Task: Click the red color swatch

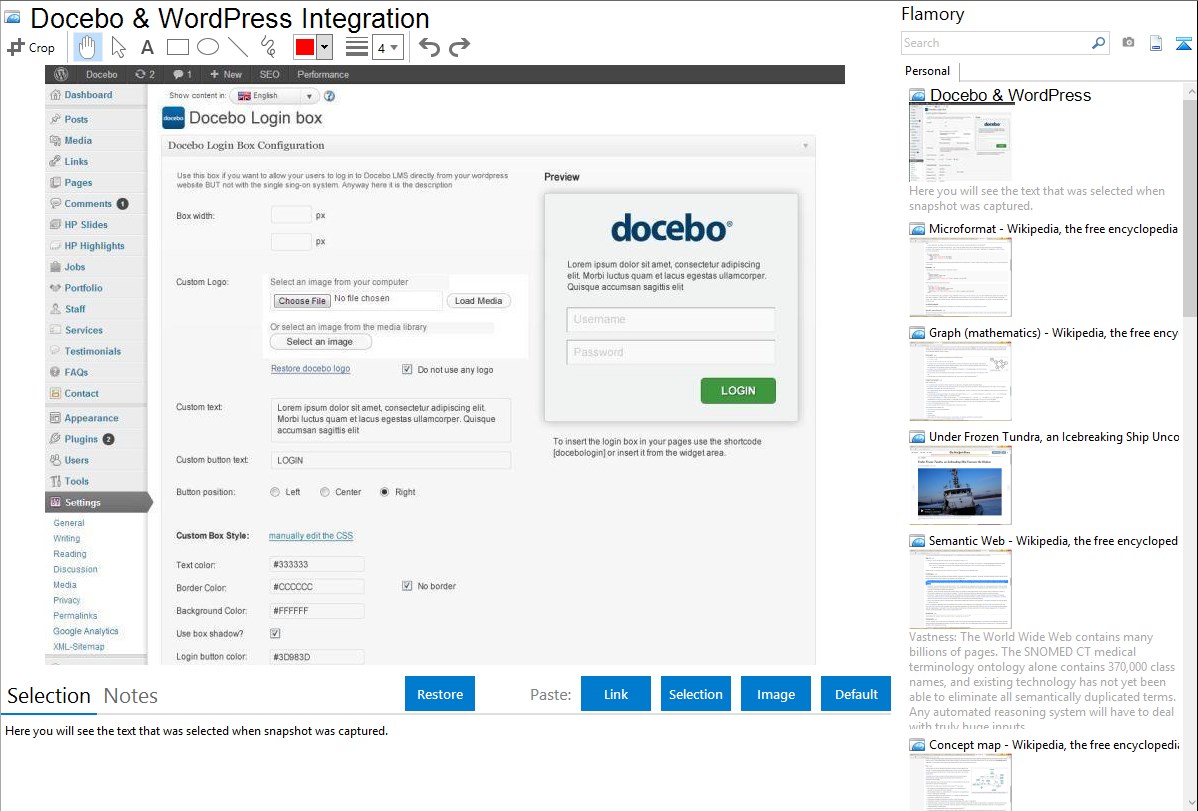Action: click(x=304, y=47)
